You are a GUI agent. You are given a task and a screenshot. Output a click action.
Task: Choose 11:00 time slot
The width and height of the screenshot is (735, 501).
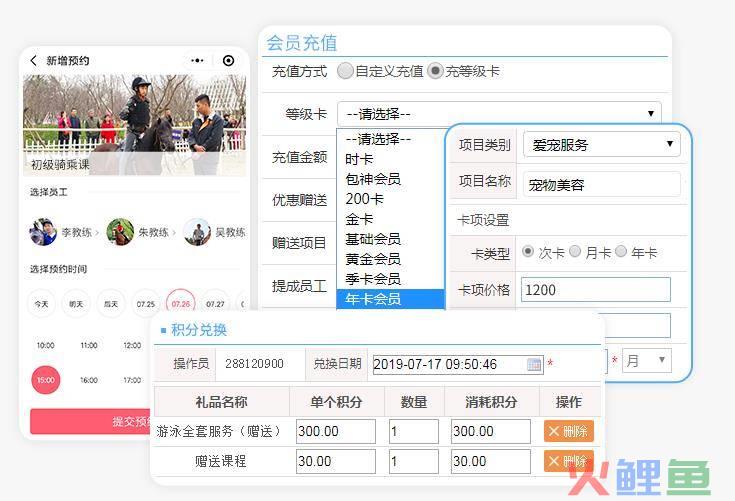coord(89,345)
